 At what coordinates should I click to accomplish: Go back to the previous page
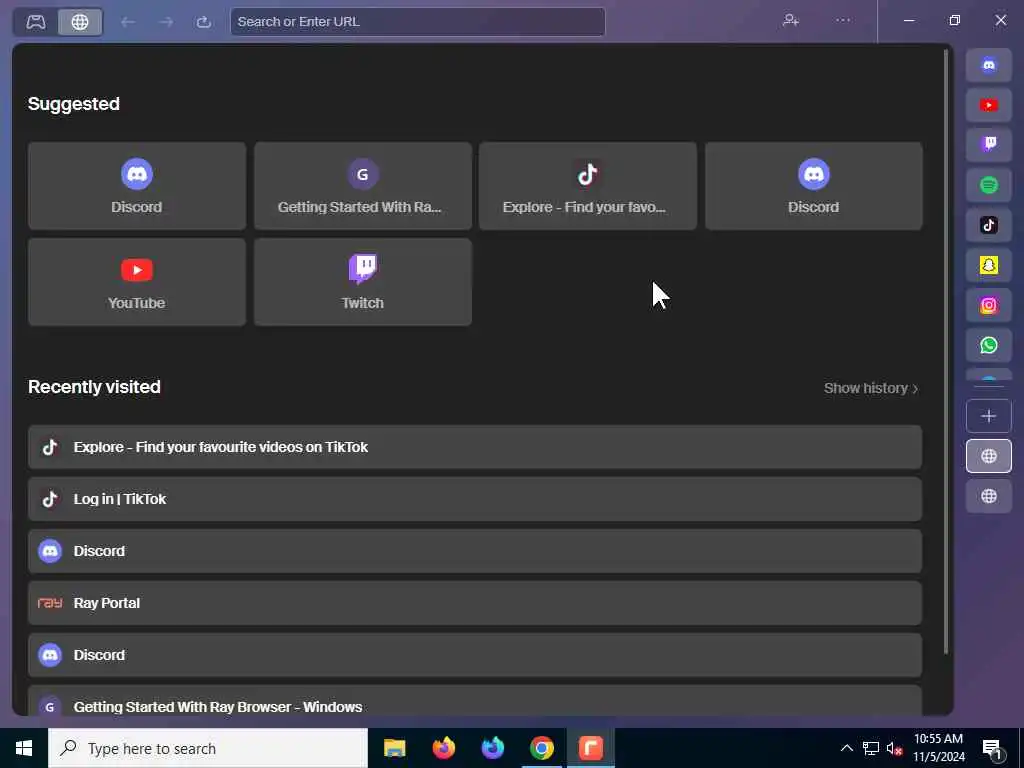128,22
